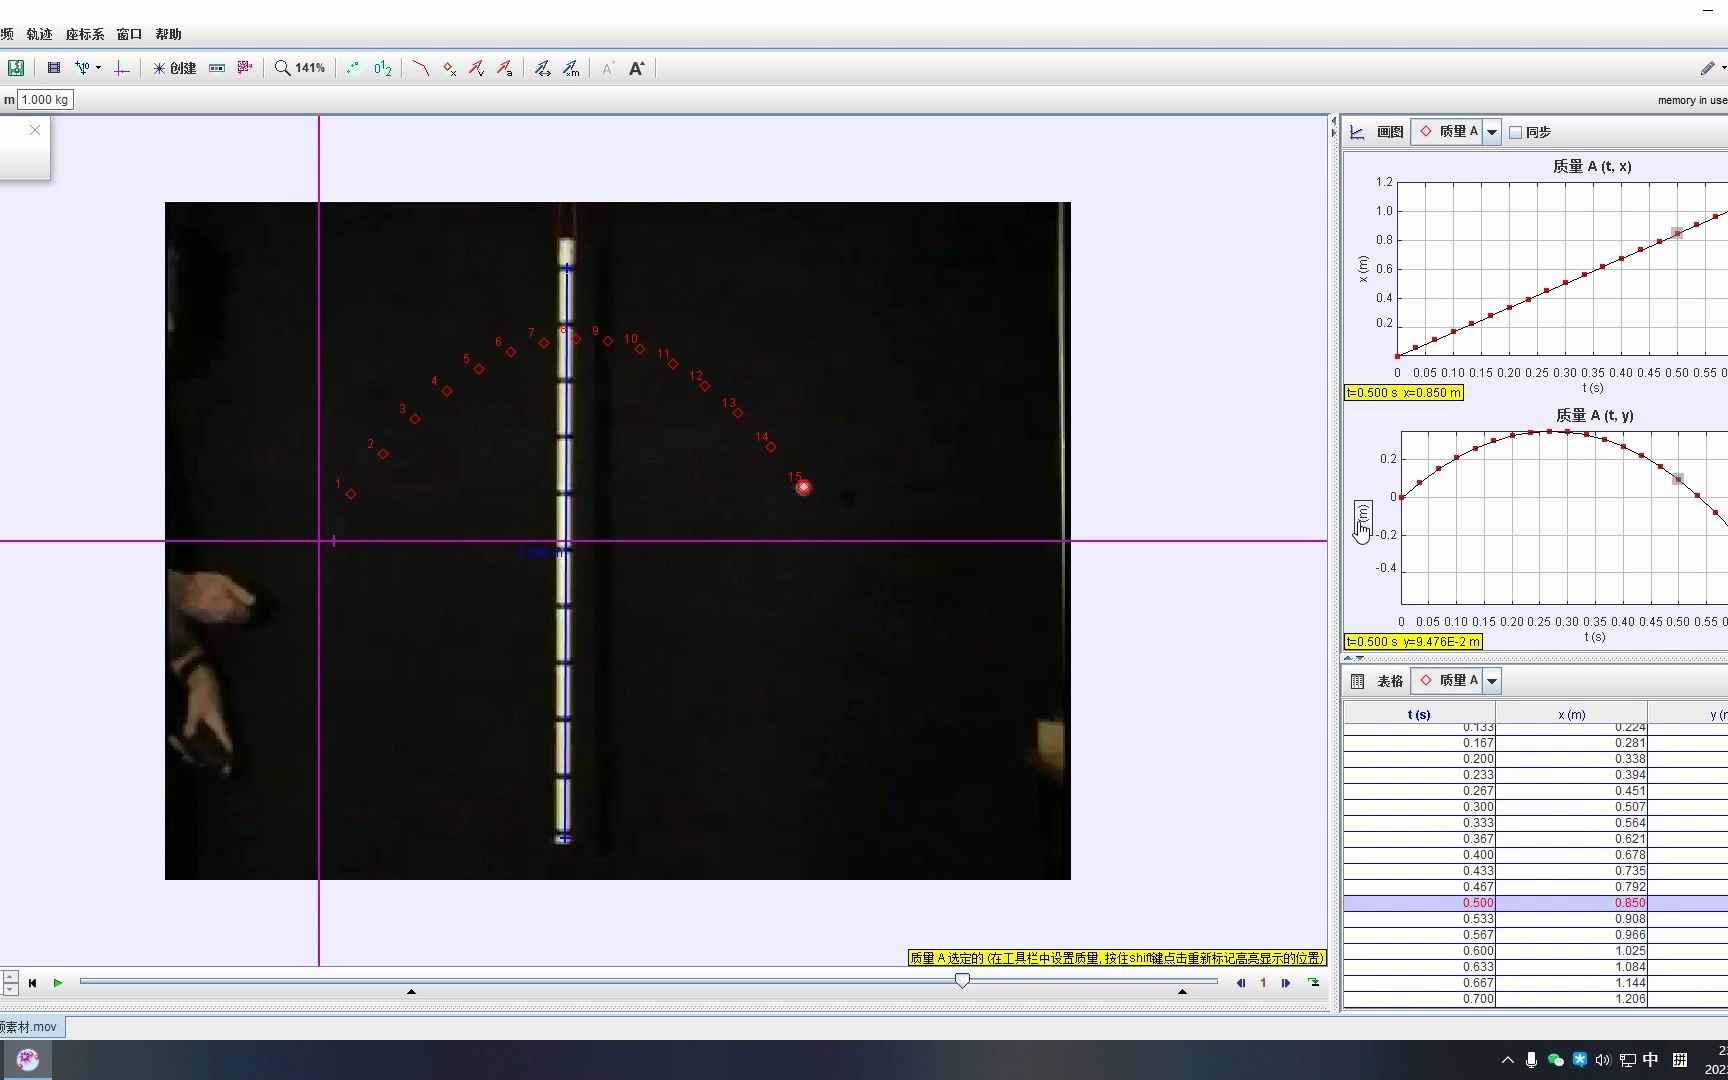This screenshot has width=1728, height=1080.
Task: Click the mass input field 1.000 kg
Action: coord(45,100)
